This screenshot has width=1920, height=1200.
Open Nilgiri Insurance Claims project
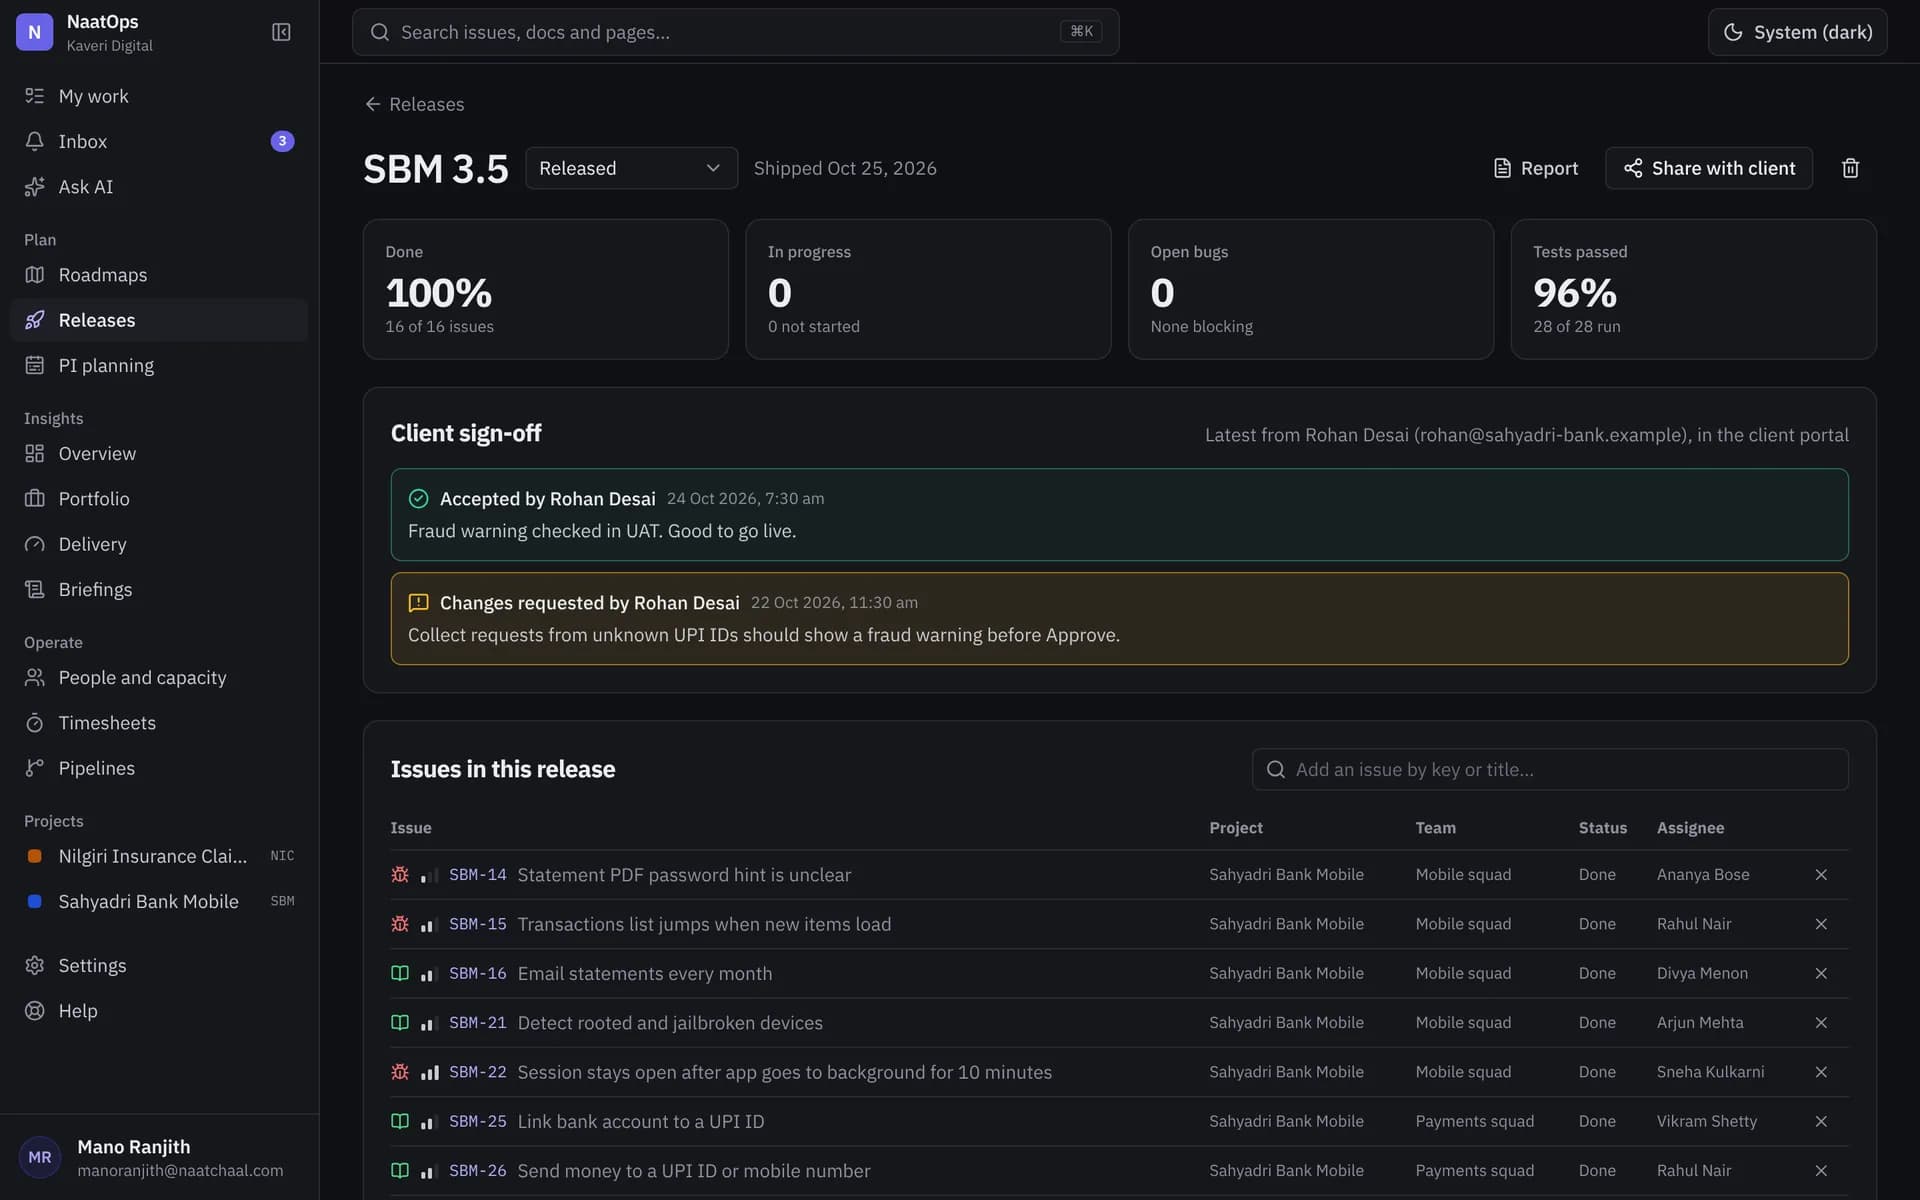160,856
